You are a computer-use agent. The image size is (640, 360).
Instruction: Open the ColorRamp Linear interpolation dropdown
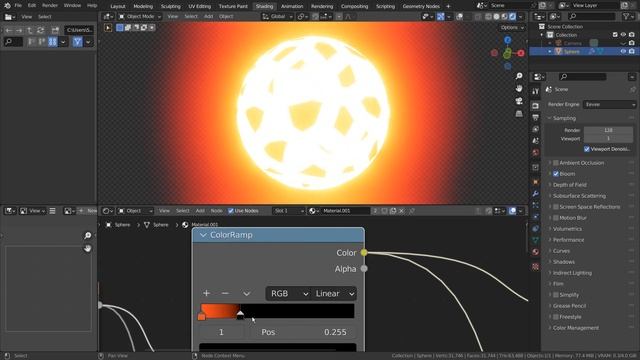pos(334,293)
